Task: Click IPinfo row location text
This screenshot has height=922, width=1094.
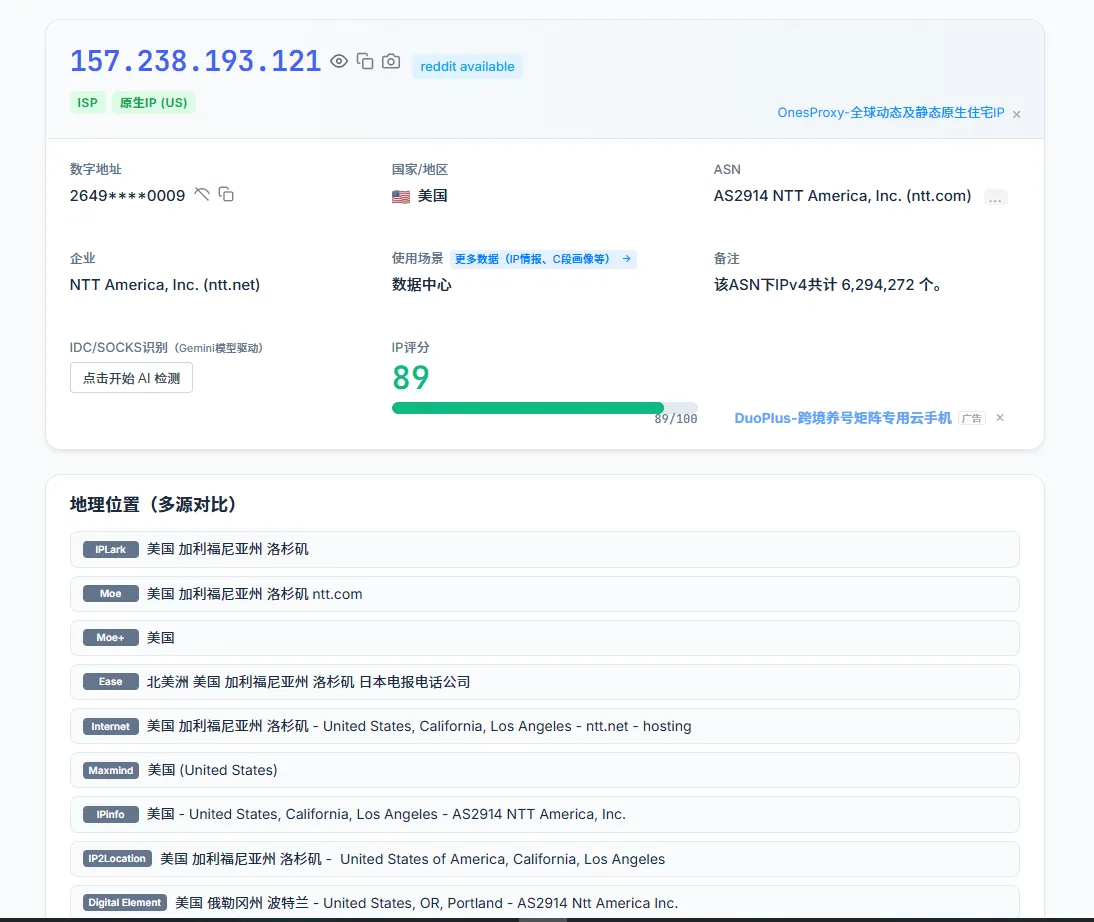Action: pos(386,814)
